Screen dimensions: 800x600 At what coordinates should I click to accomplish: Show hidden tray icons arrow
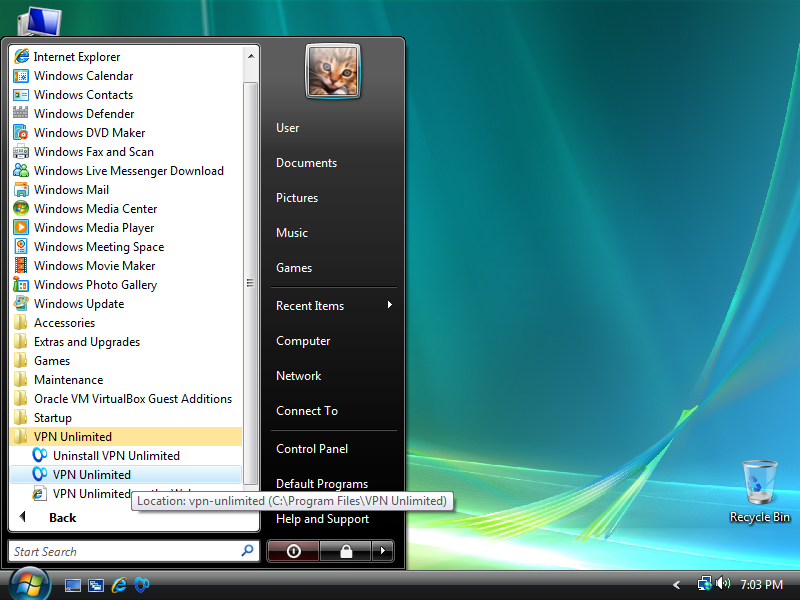(677, 585)
